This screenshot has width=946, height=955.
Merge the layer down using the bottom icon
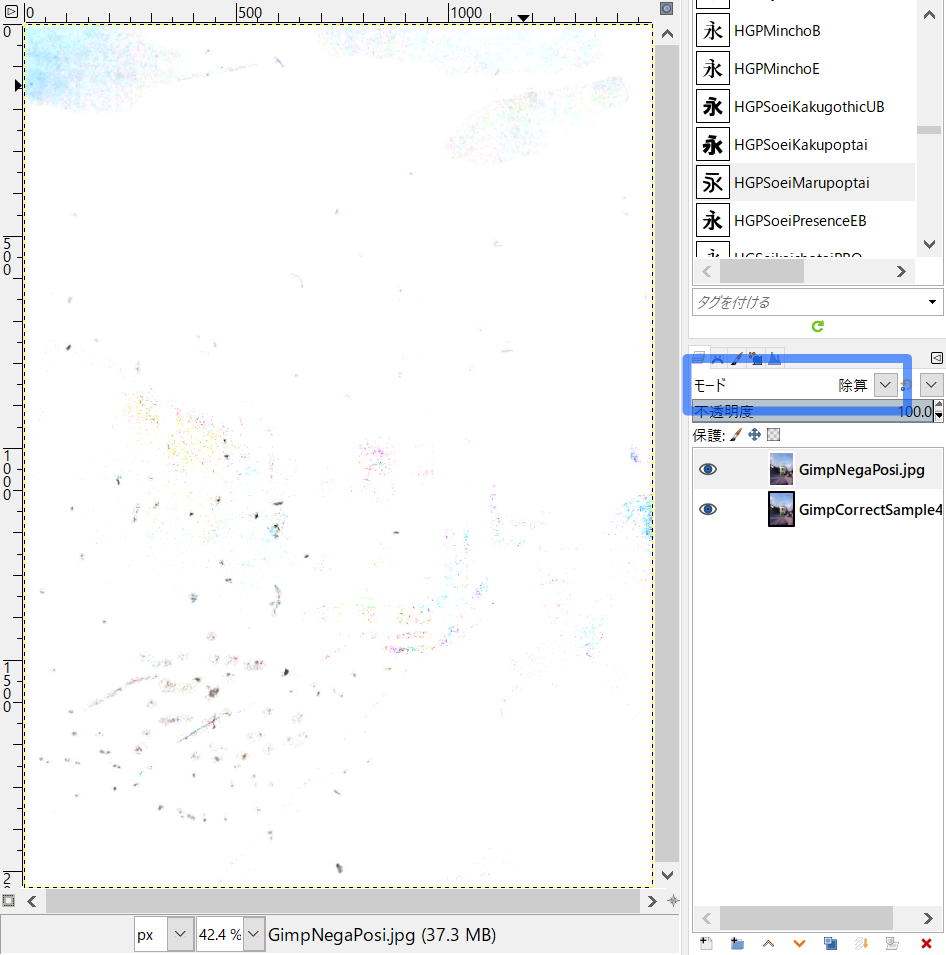861,943
